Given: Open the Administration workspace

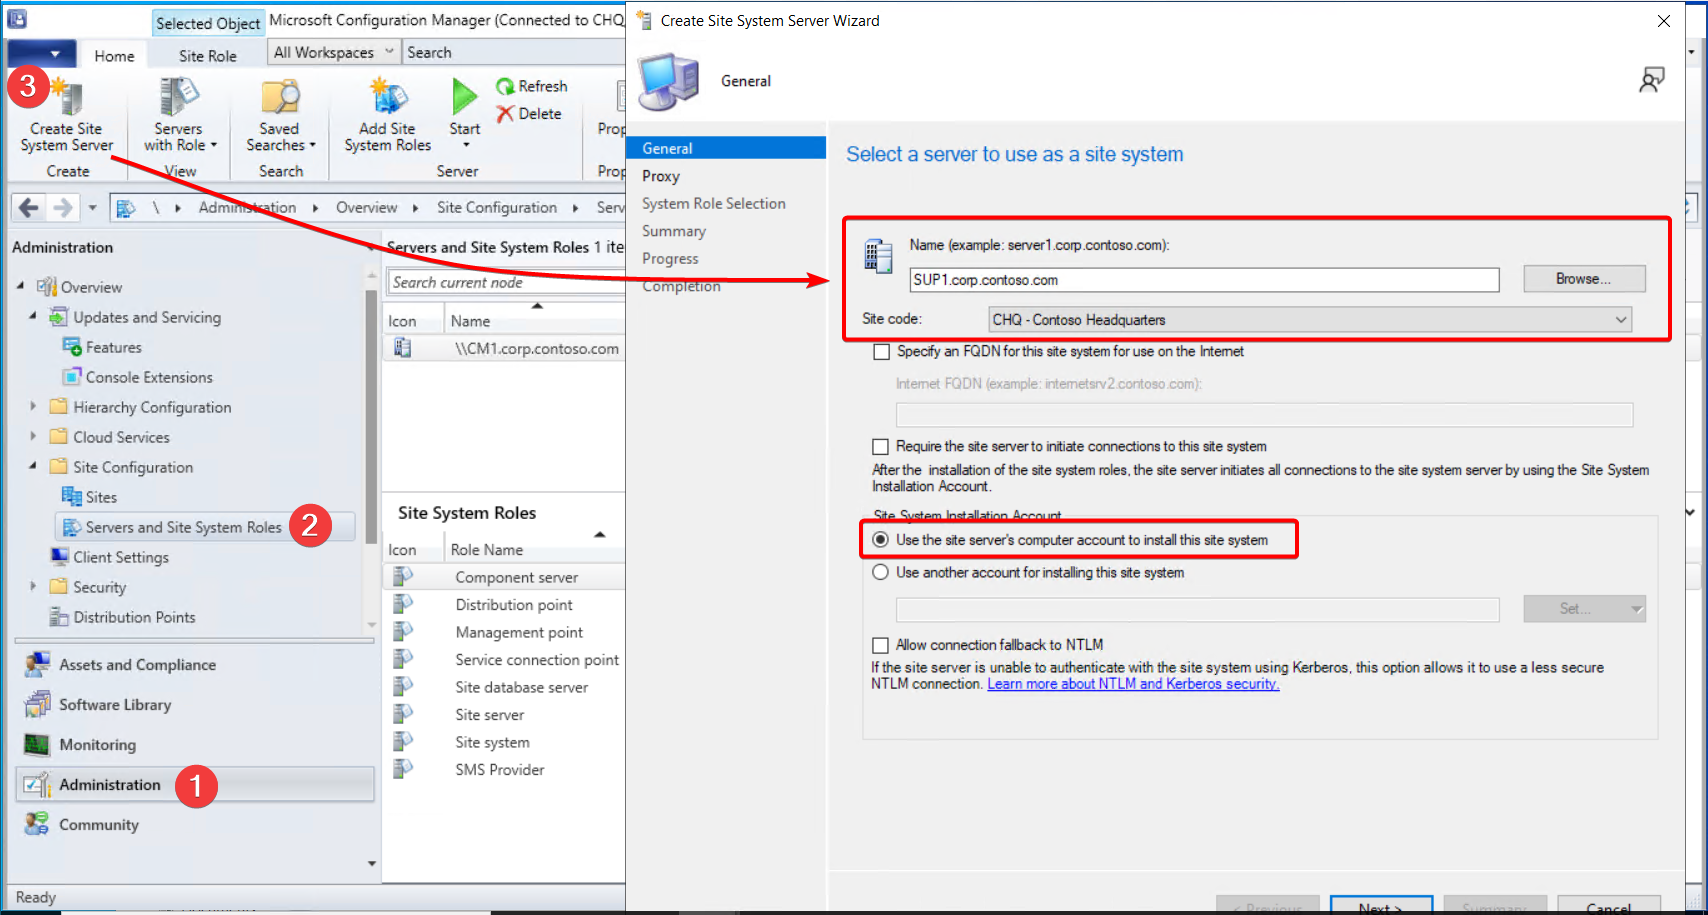Looking at the screenshot, I should coord(195,785).
